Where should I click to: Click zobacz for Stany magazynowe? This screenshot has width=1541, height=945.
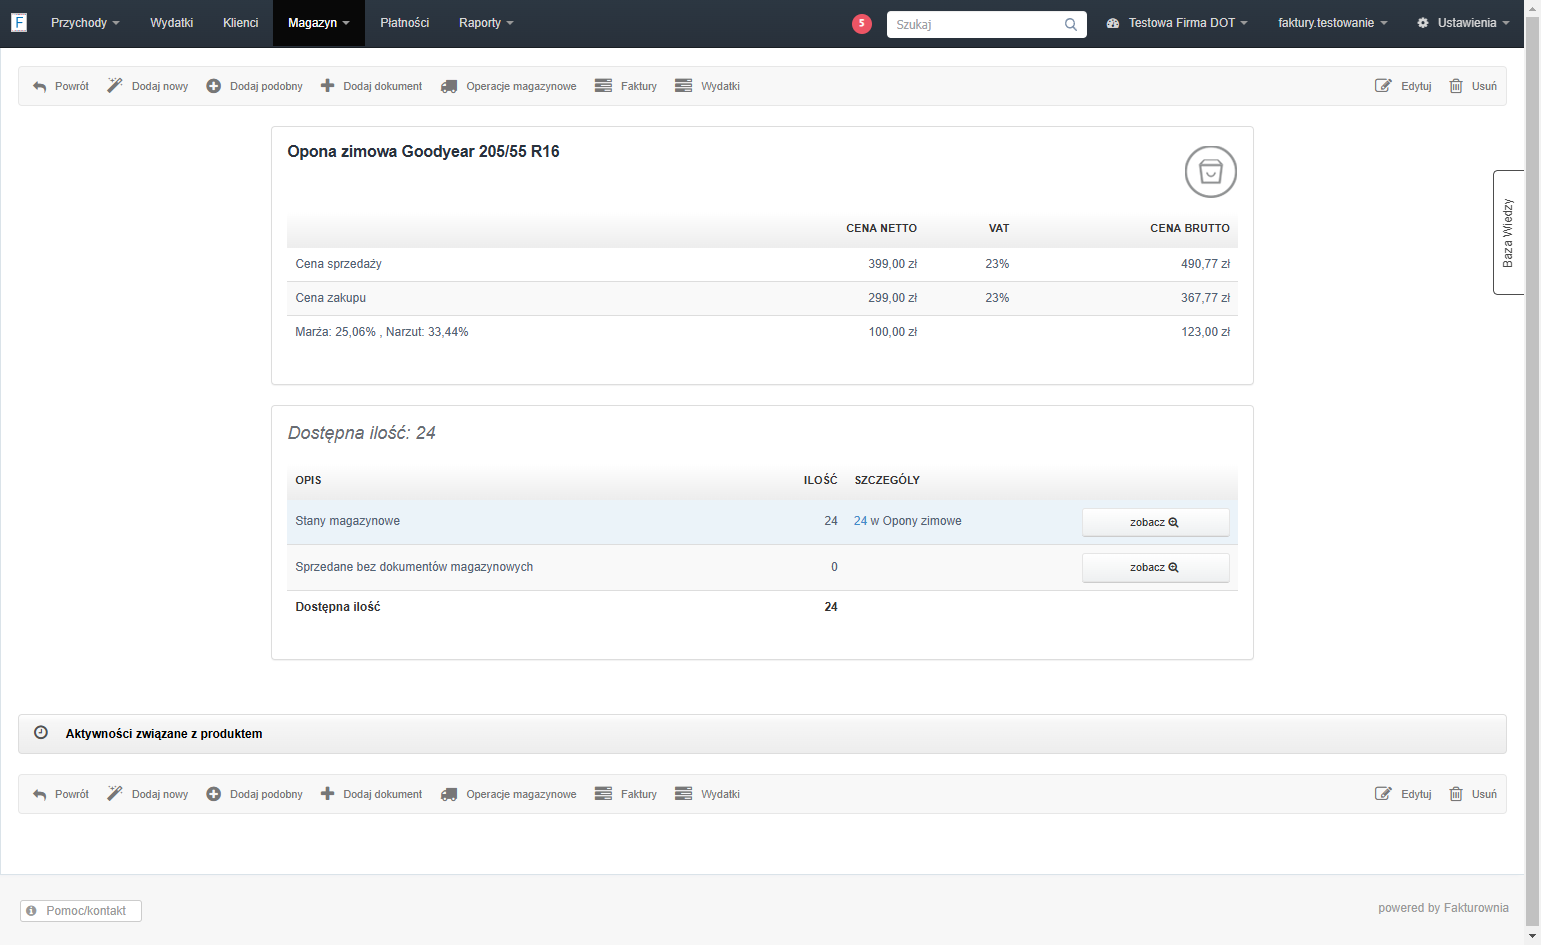point(1155,522)
